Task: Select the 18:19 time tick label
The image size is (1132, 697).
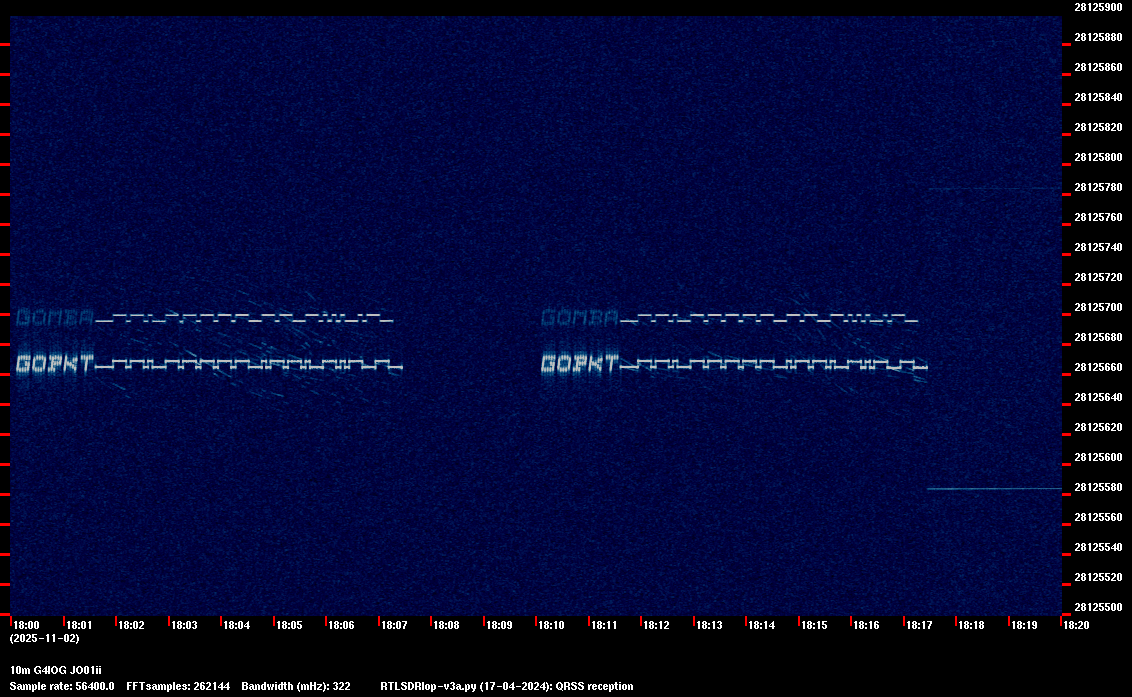Action: point(1024,625)
